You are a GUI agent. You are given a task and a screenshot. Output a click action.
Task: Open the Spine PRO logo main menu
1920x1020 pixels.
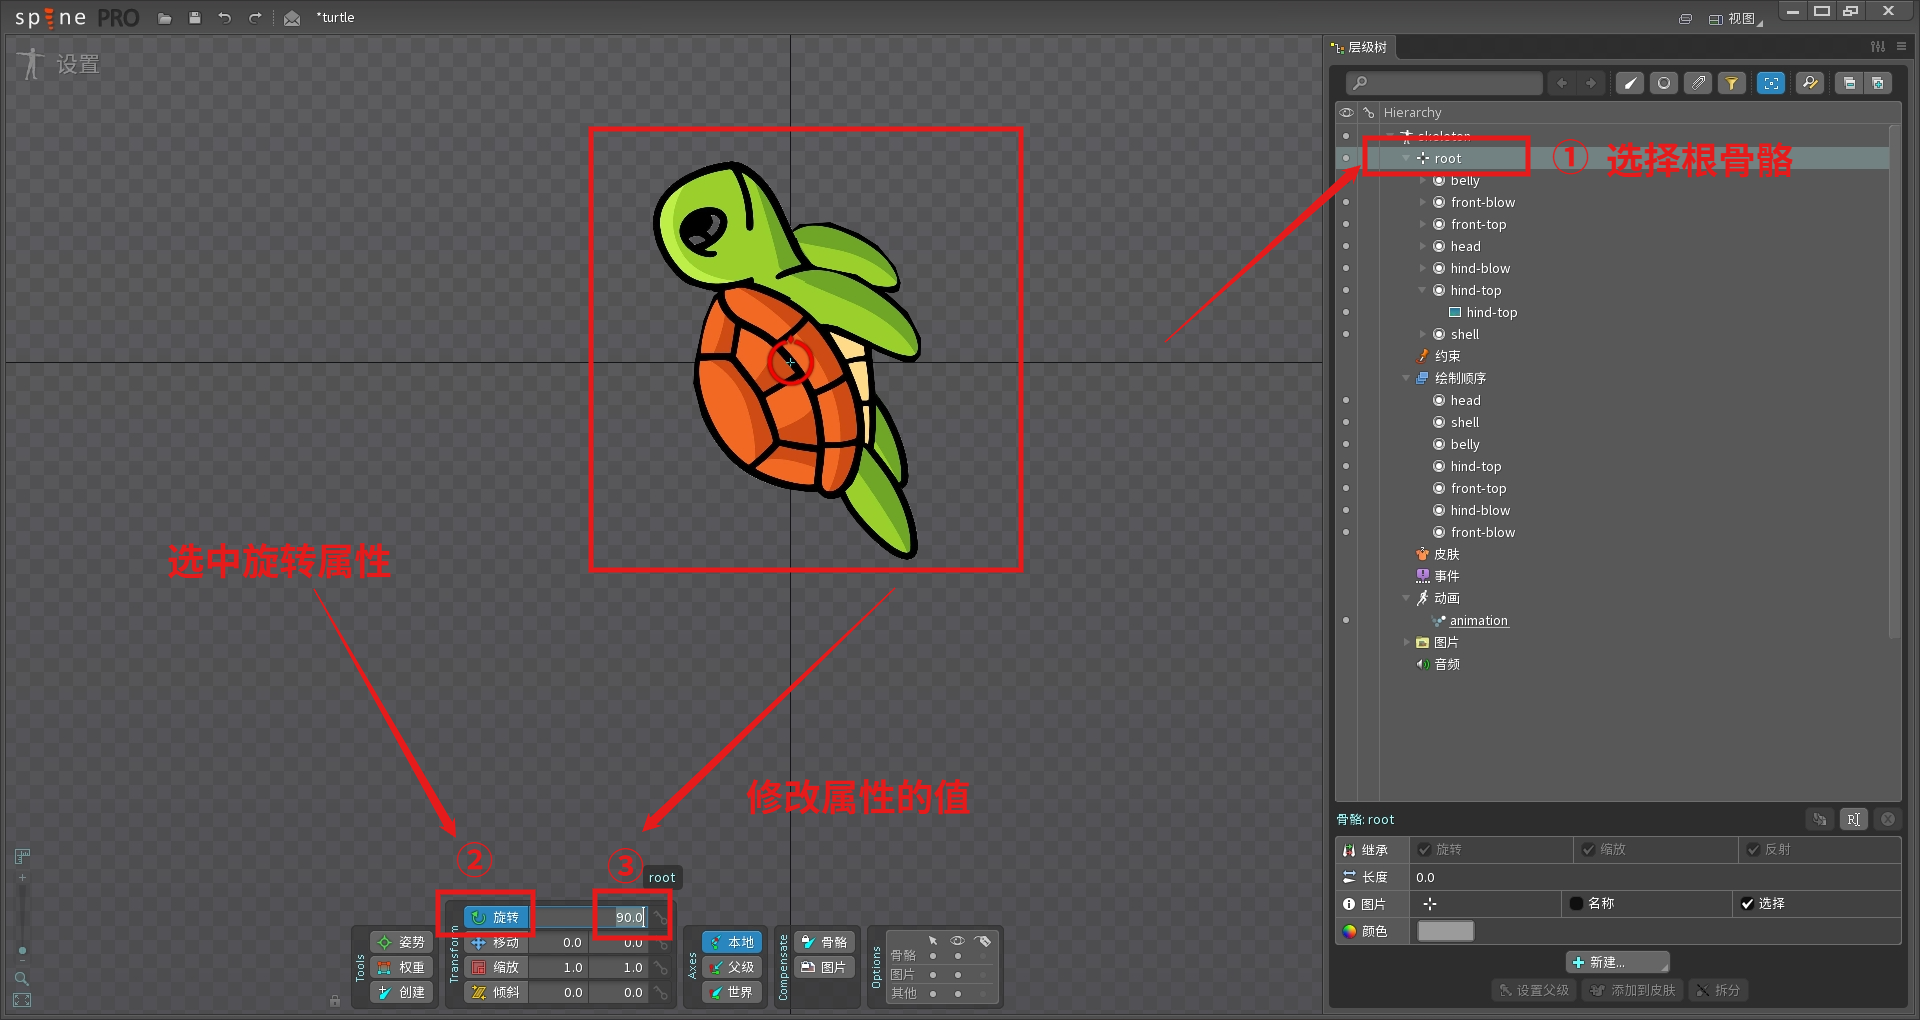click(x=76, y=18)
